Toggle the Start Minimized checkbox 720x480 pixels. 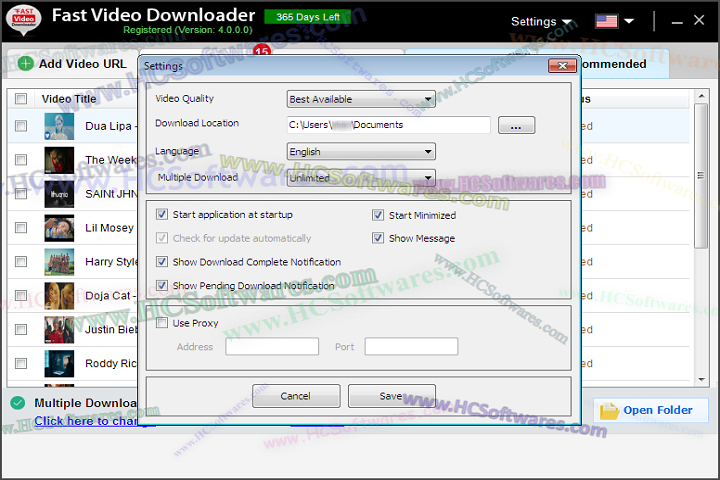pyautogui.click(x=378, y=215)
